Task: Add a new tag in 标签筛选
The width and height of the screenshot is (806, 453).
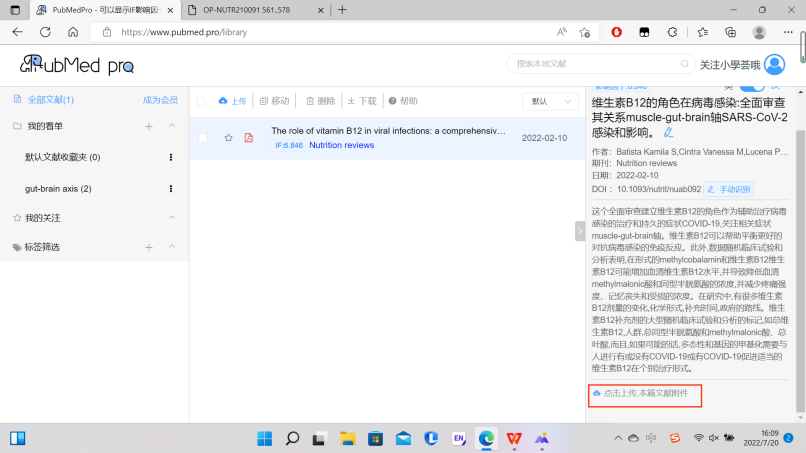Action: (x=149, y=248)
